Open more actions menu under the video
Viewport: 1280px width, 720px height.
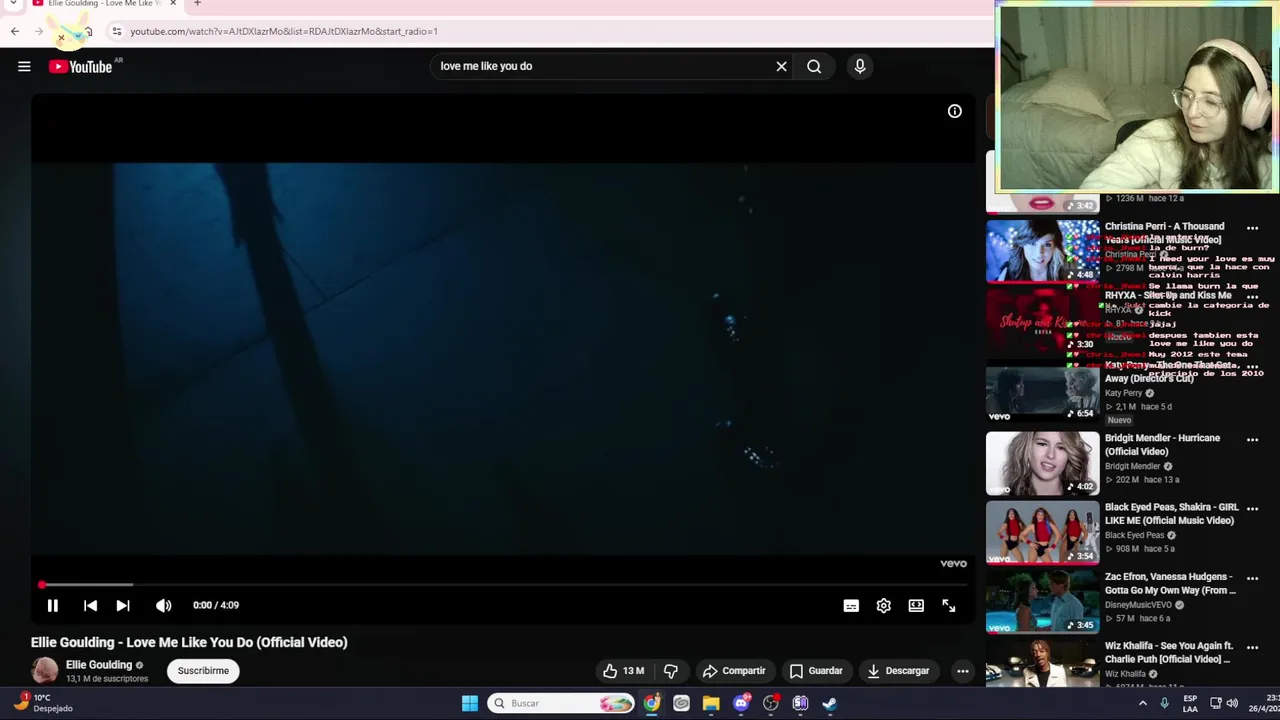(x=962, y=671)
